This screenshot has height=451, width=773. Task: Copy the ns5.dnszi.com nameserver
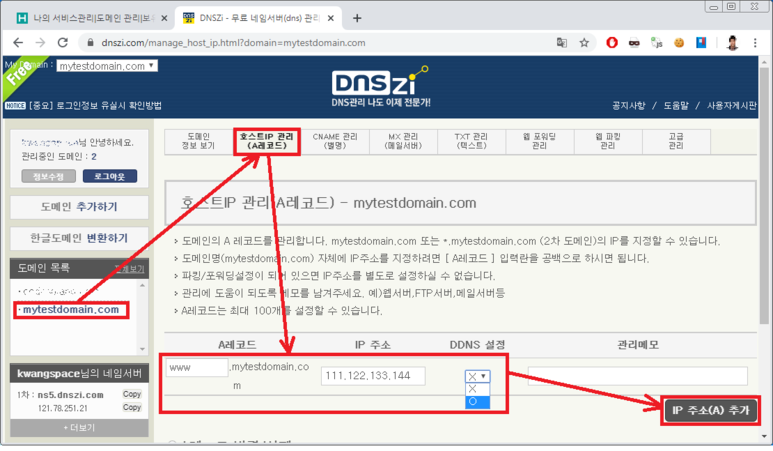(132, 394)
